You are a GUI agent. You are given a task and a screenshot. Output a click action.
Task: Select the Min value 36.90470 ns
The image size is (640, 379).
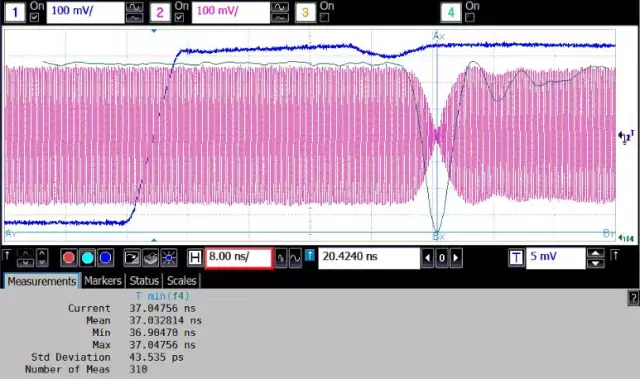click(162, 333)
